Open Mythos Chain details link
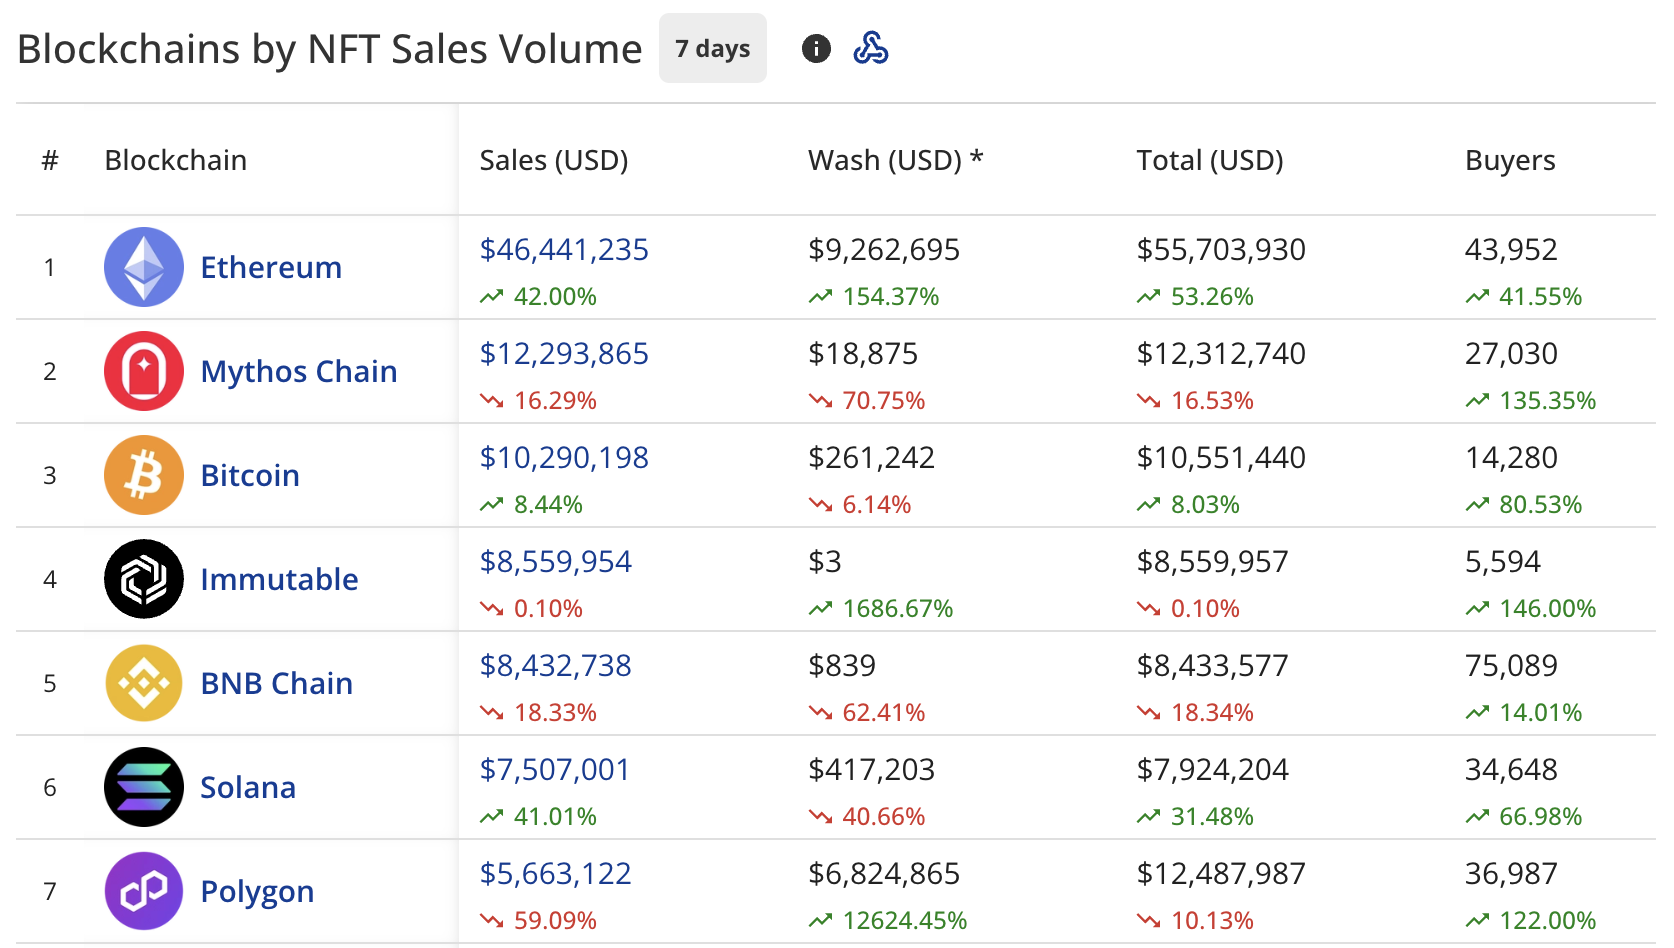This screenshot has width=1674, height=948. click(298, 371)
